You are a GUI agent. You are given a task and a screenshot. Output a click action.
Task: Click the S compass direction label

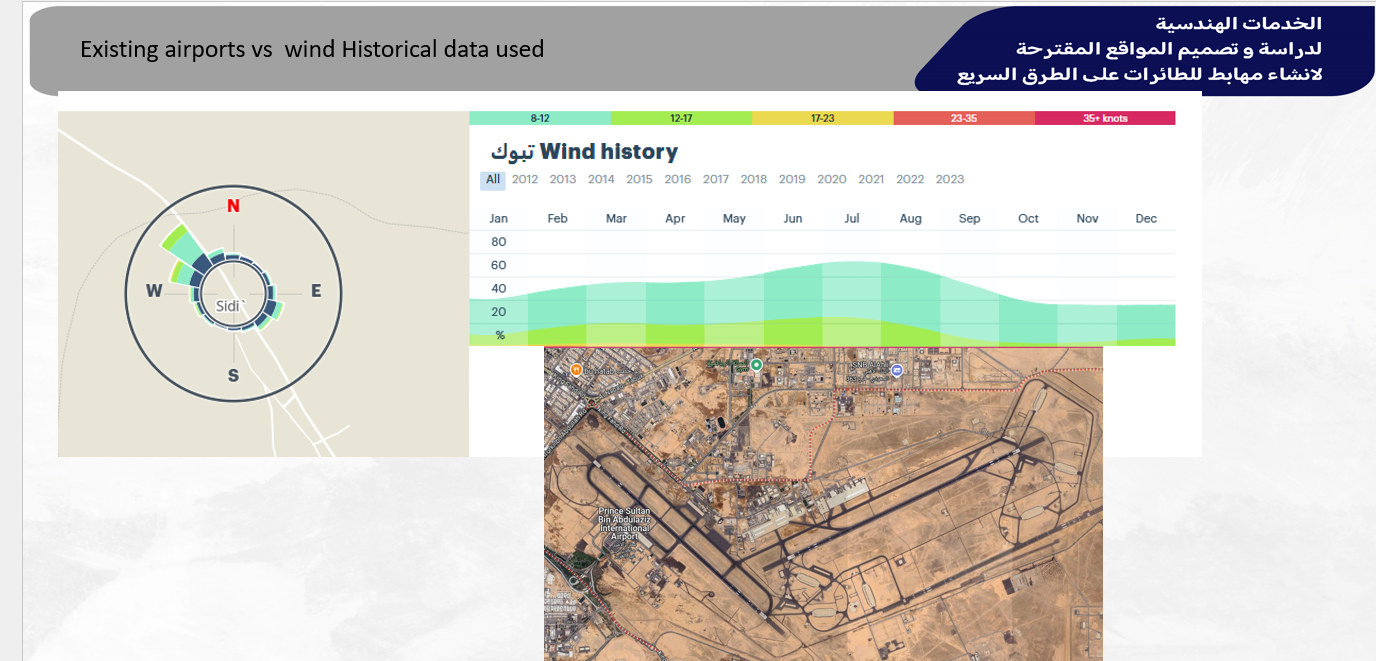click(233, 376)
